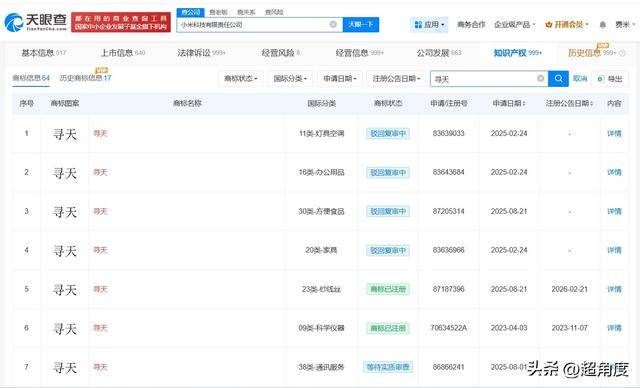
Task: Click application number 86866241
Action: click(448, 367)
